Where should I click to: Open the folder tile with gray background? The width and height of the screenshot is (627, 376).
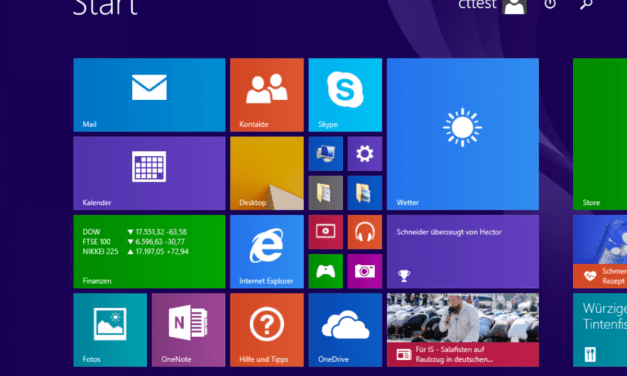pyautogui.click(x=325, y=193)
